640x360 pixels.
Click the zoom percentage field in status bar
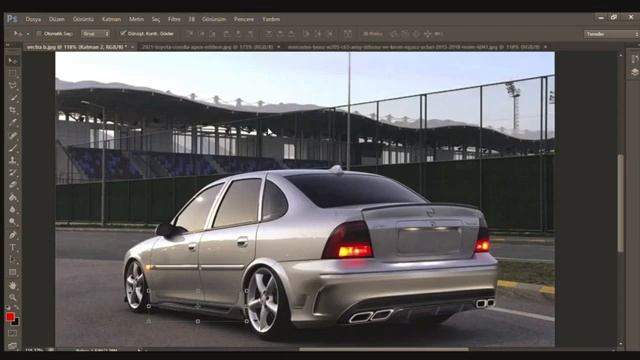[35, 350]
